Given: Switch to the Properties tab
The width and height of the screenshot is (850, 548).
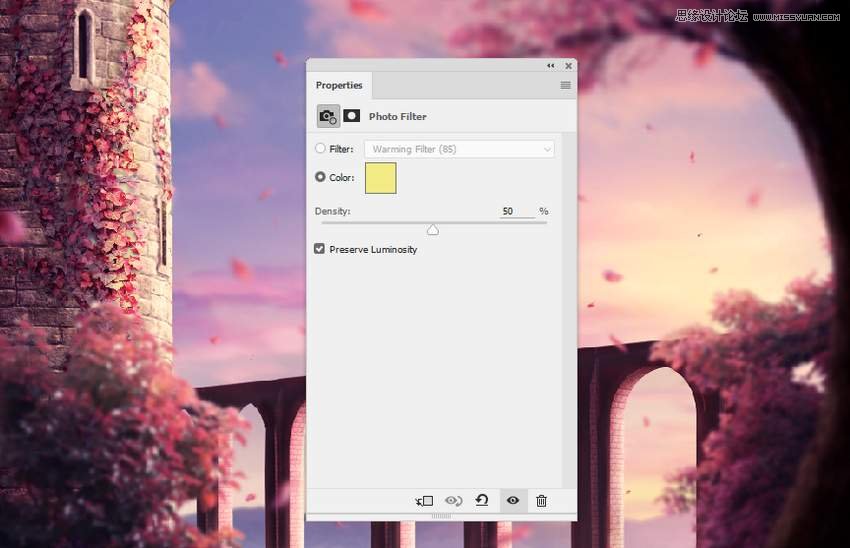Looking at the screenshot, I should 339,85.
